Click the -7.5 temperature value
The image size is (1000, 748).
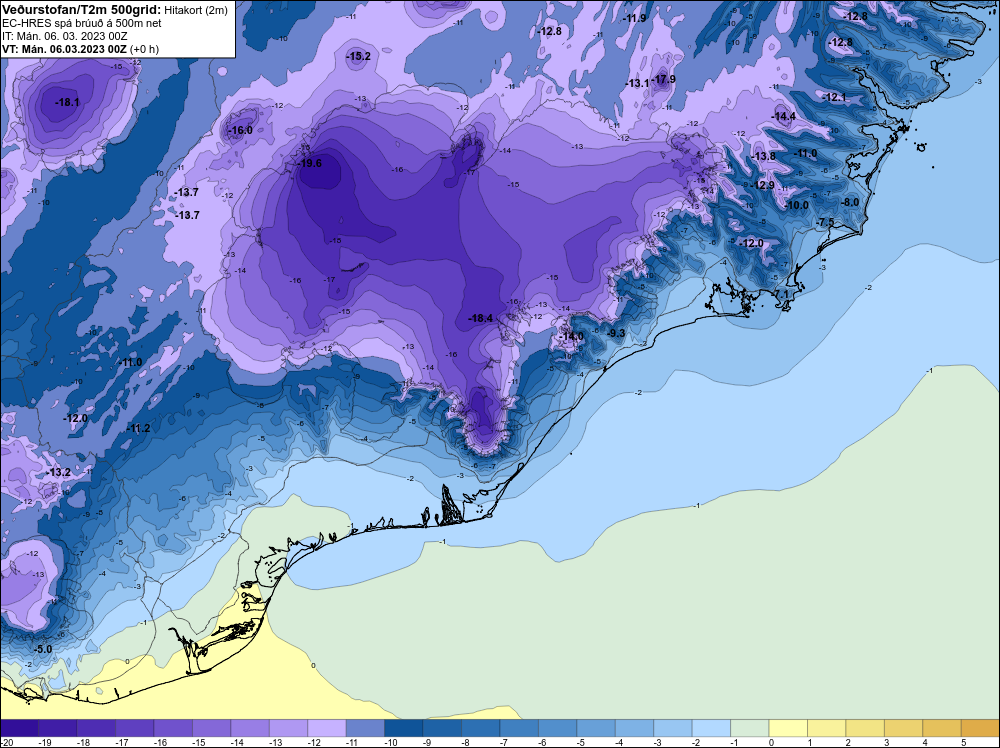pos(826,222)
